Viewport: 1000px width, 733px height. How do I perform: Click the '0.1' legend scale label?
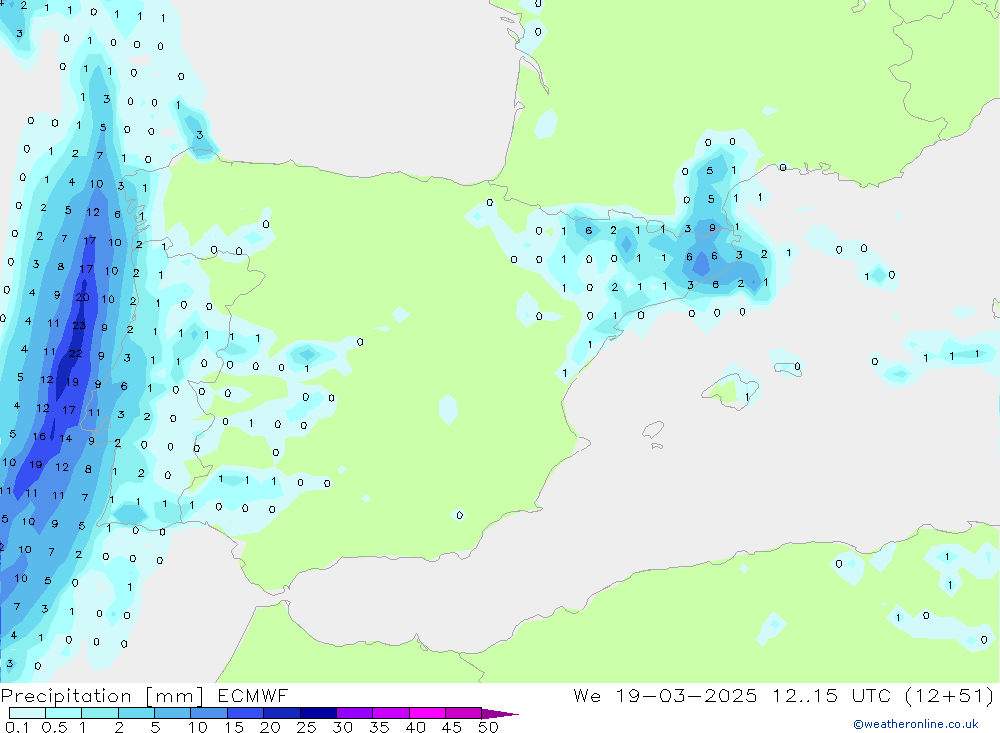(x=17, y=727)
